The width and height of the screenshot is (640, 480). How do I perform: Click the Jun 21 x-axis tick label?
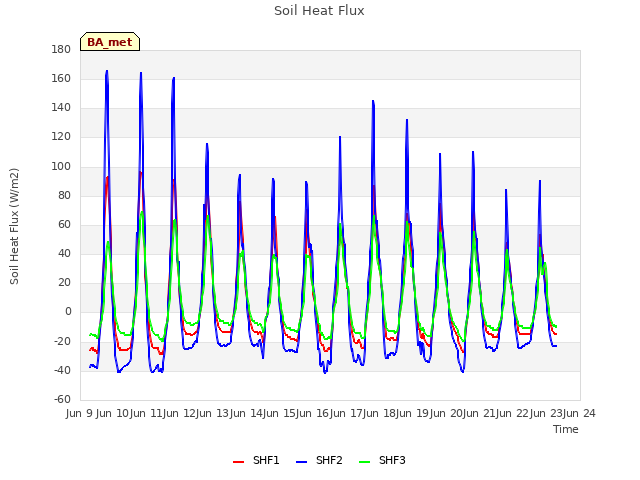477,413
